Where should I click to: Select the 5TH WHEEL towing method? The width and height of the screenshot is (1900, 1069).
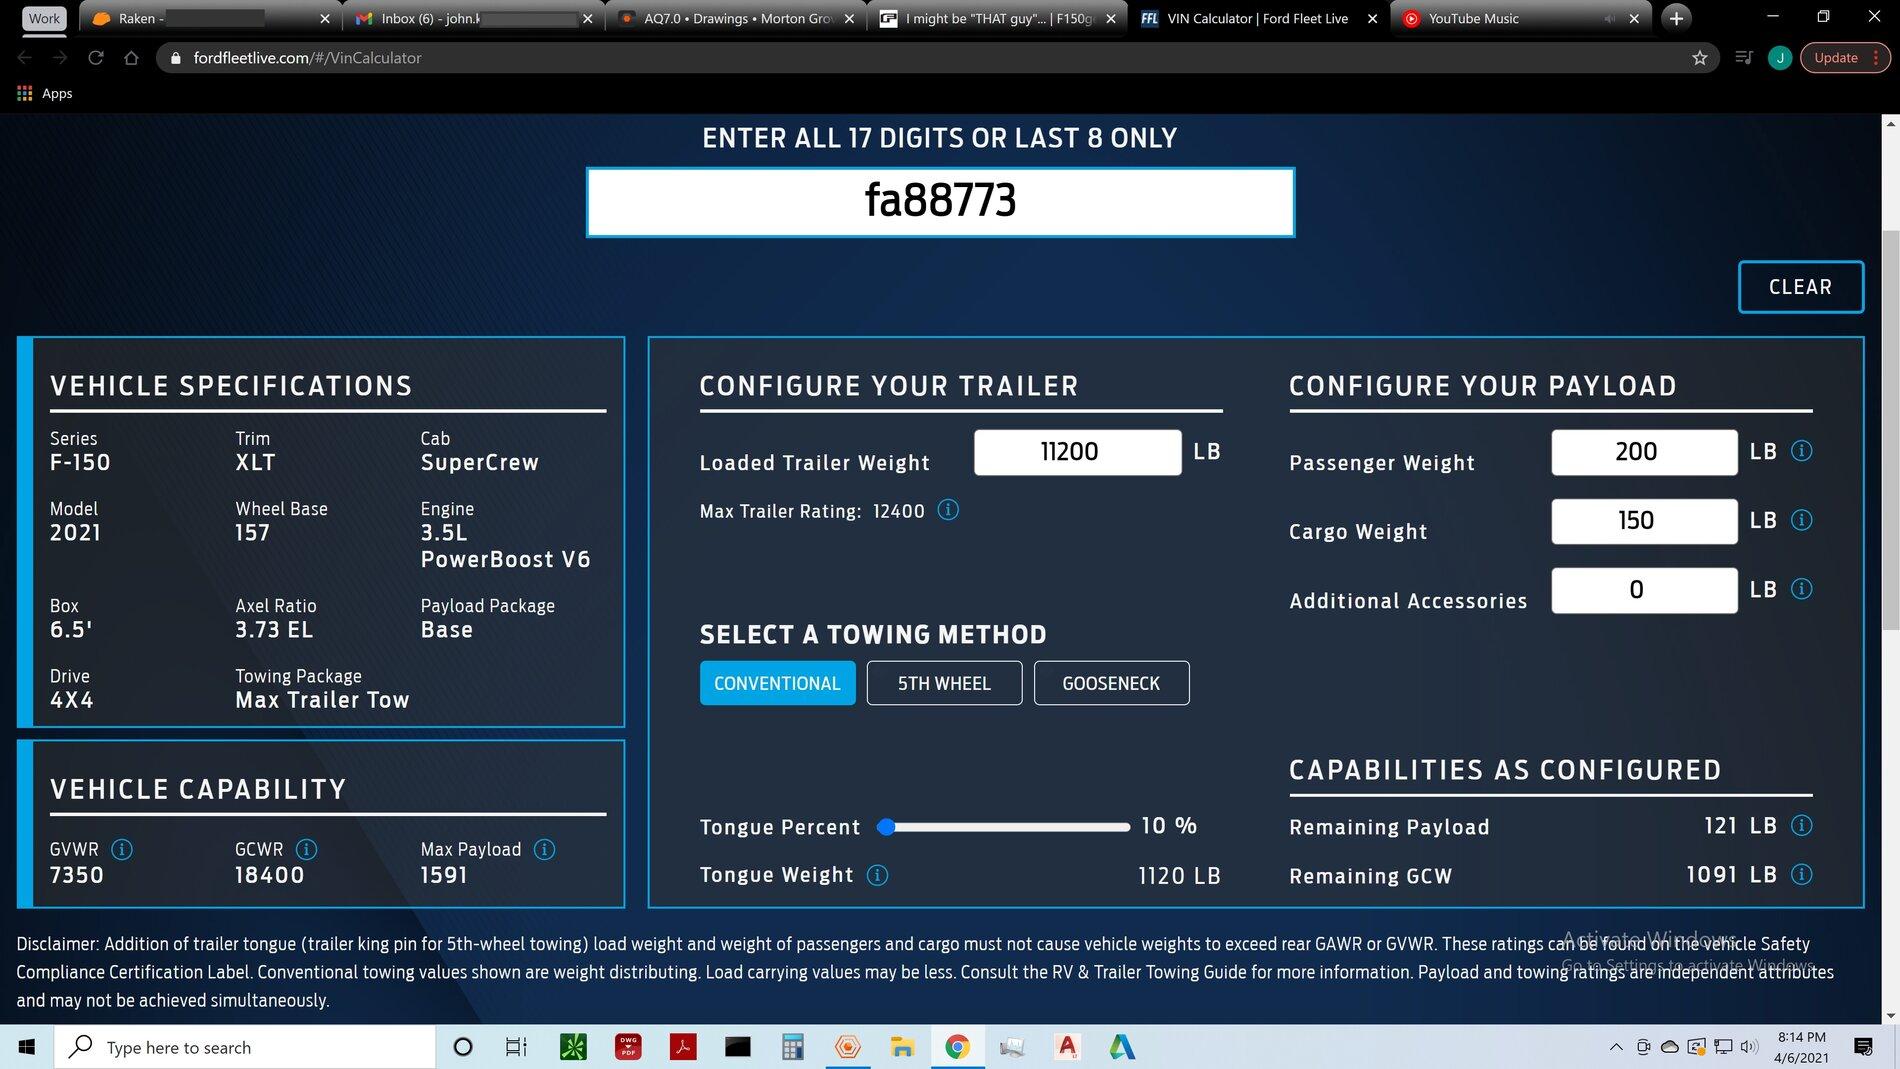[x=944, y=683]
